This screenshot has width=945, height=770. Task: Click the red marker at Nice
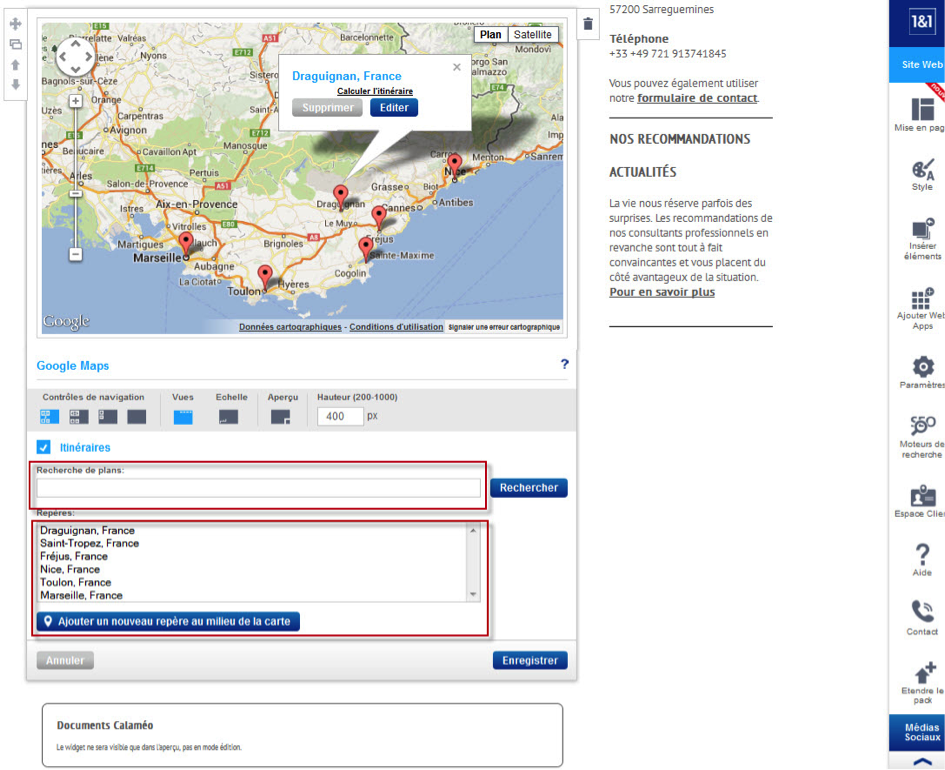[454, 165]
